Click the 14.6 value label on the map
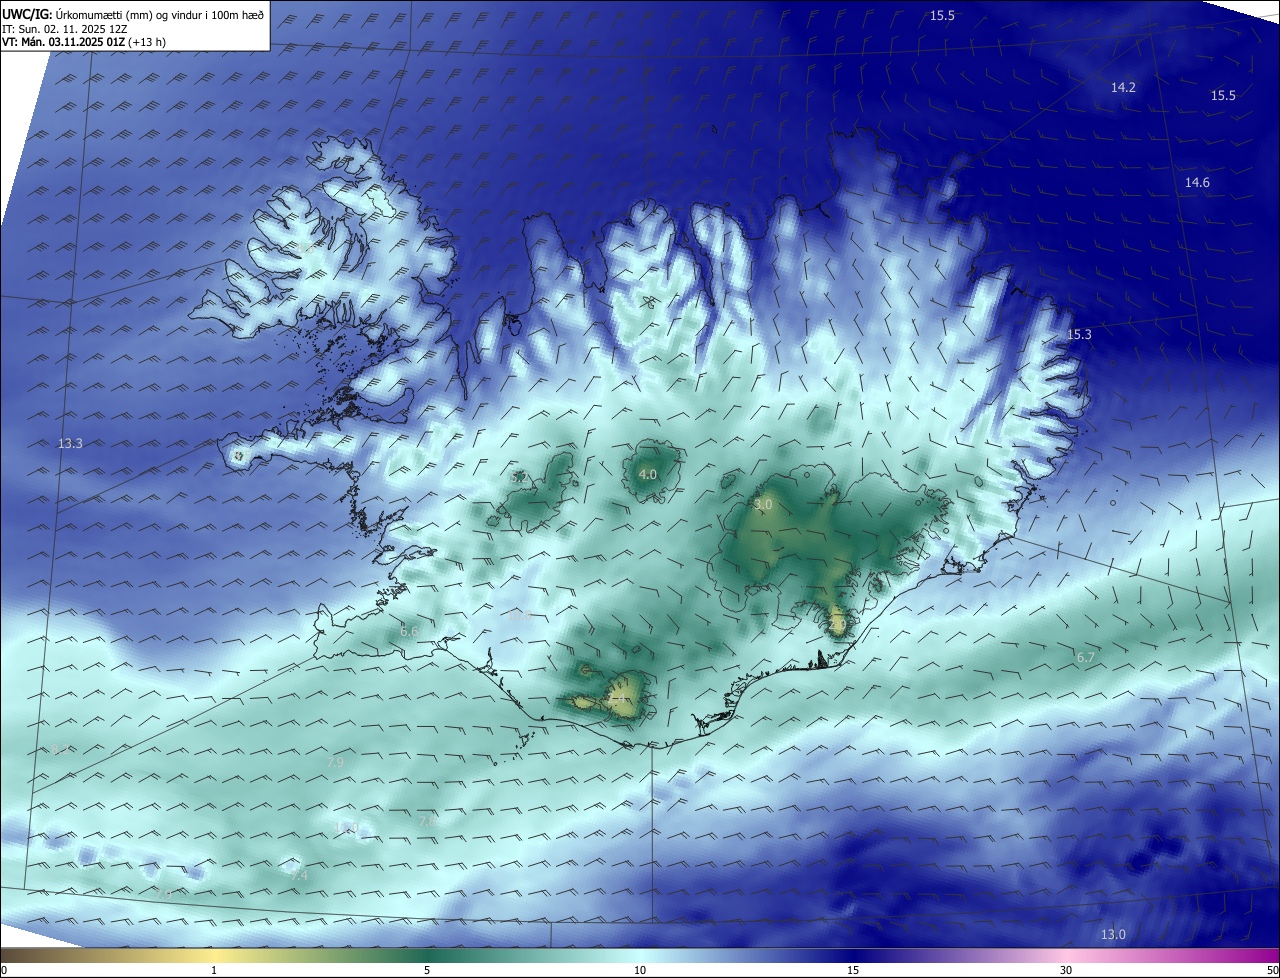The image size is (1280, 978). point(1197,182)
